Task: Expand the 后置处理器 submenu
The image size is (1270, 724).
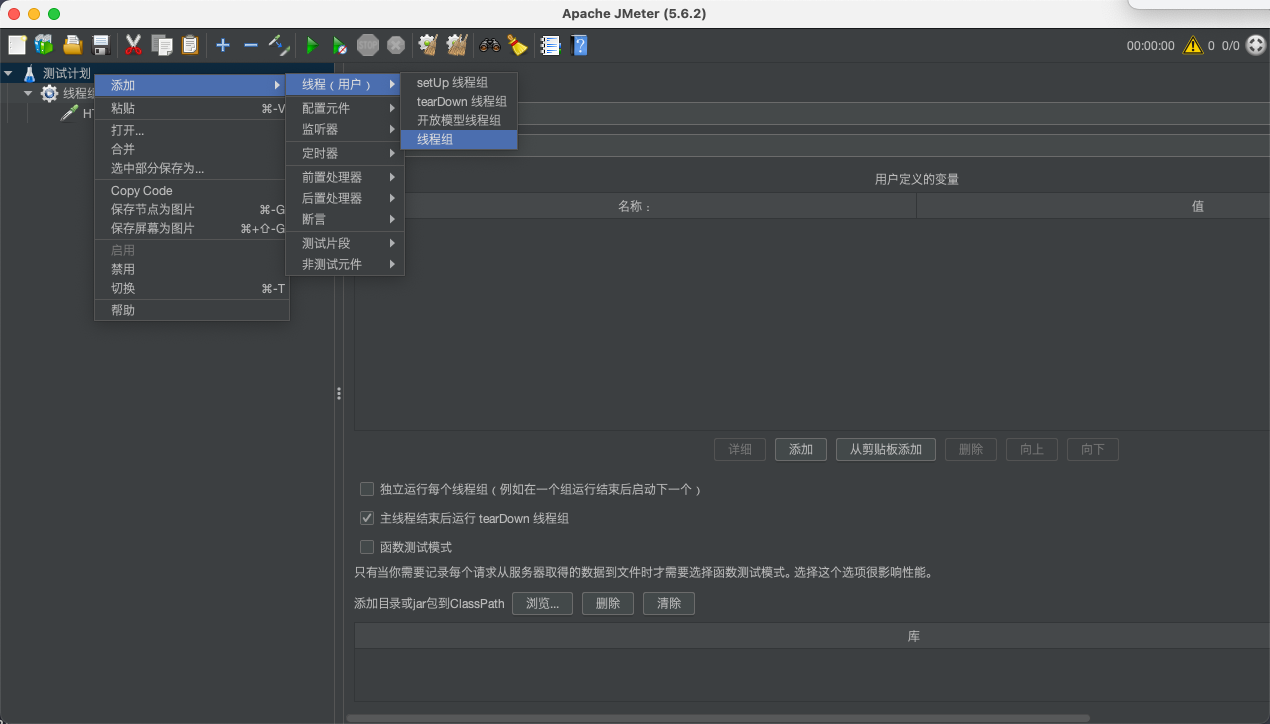Action: [344, 198]
